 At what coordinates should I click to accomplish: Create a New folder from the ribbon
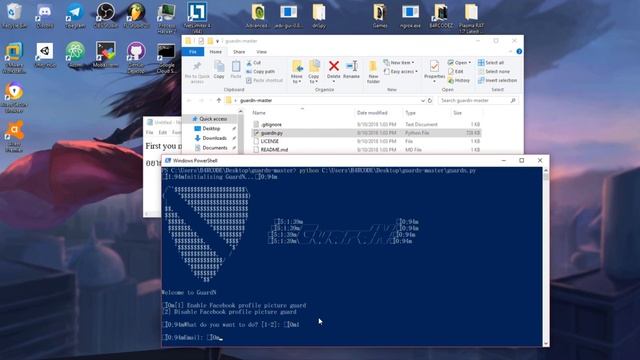pos(373,72)
